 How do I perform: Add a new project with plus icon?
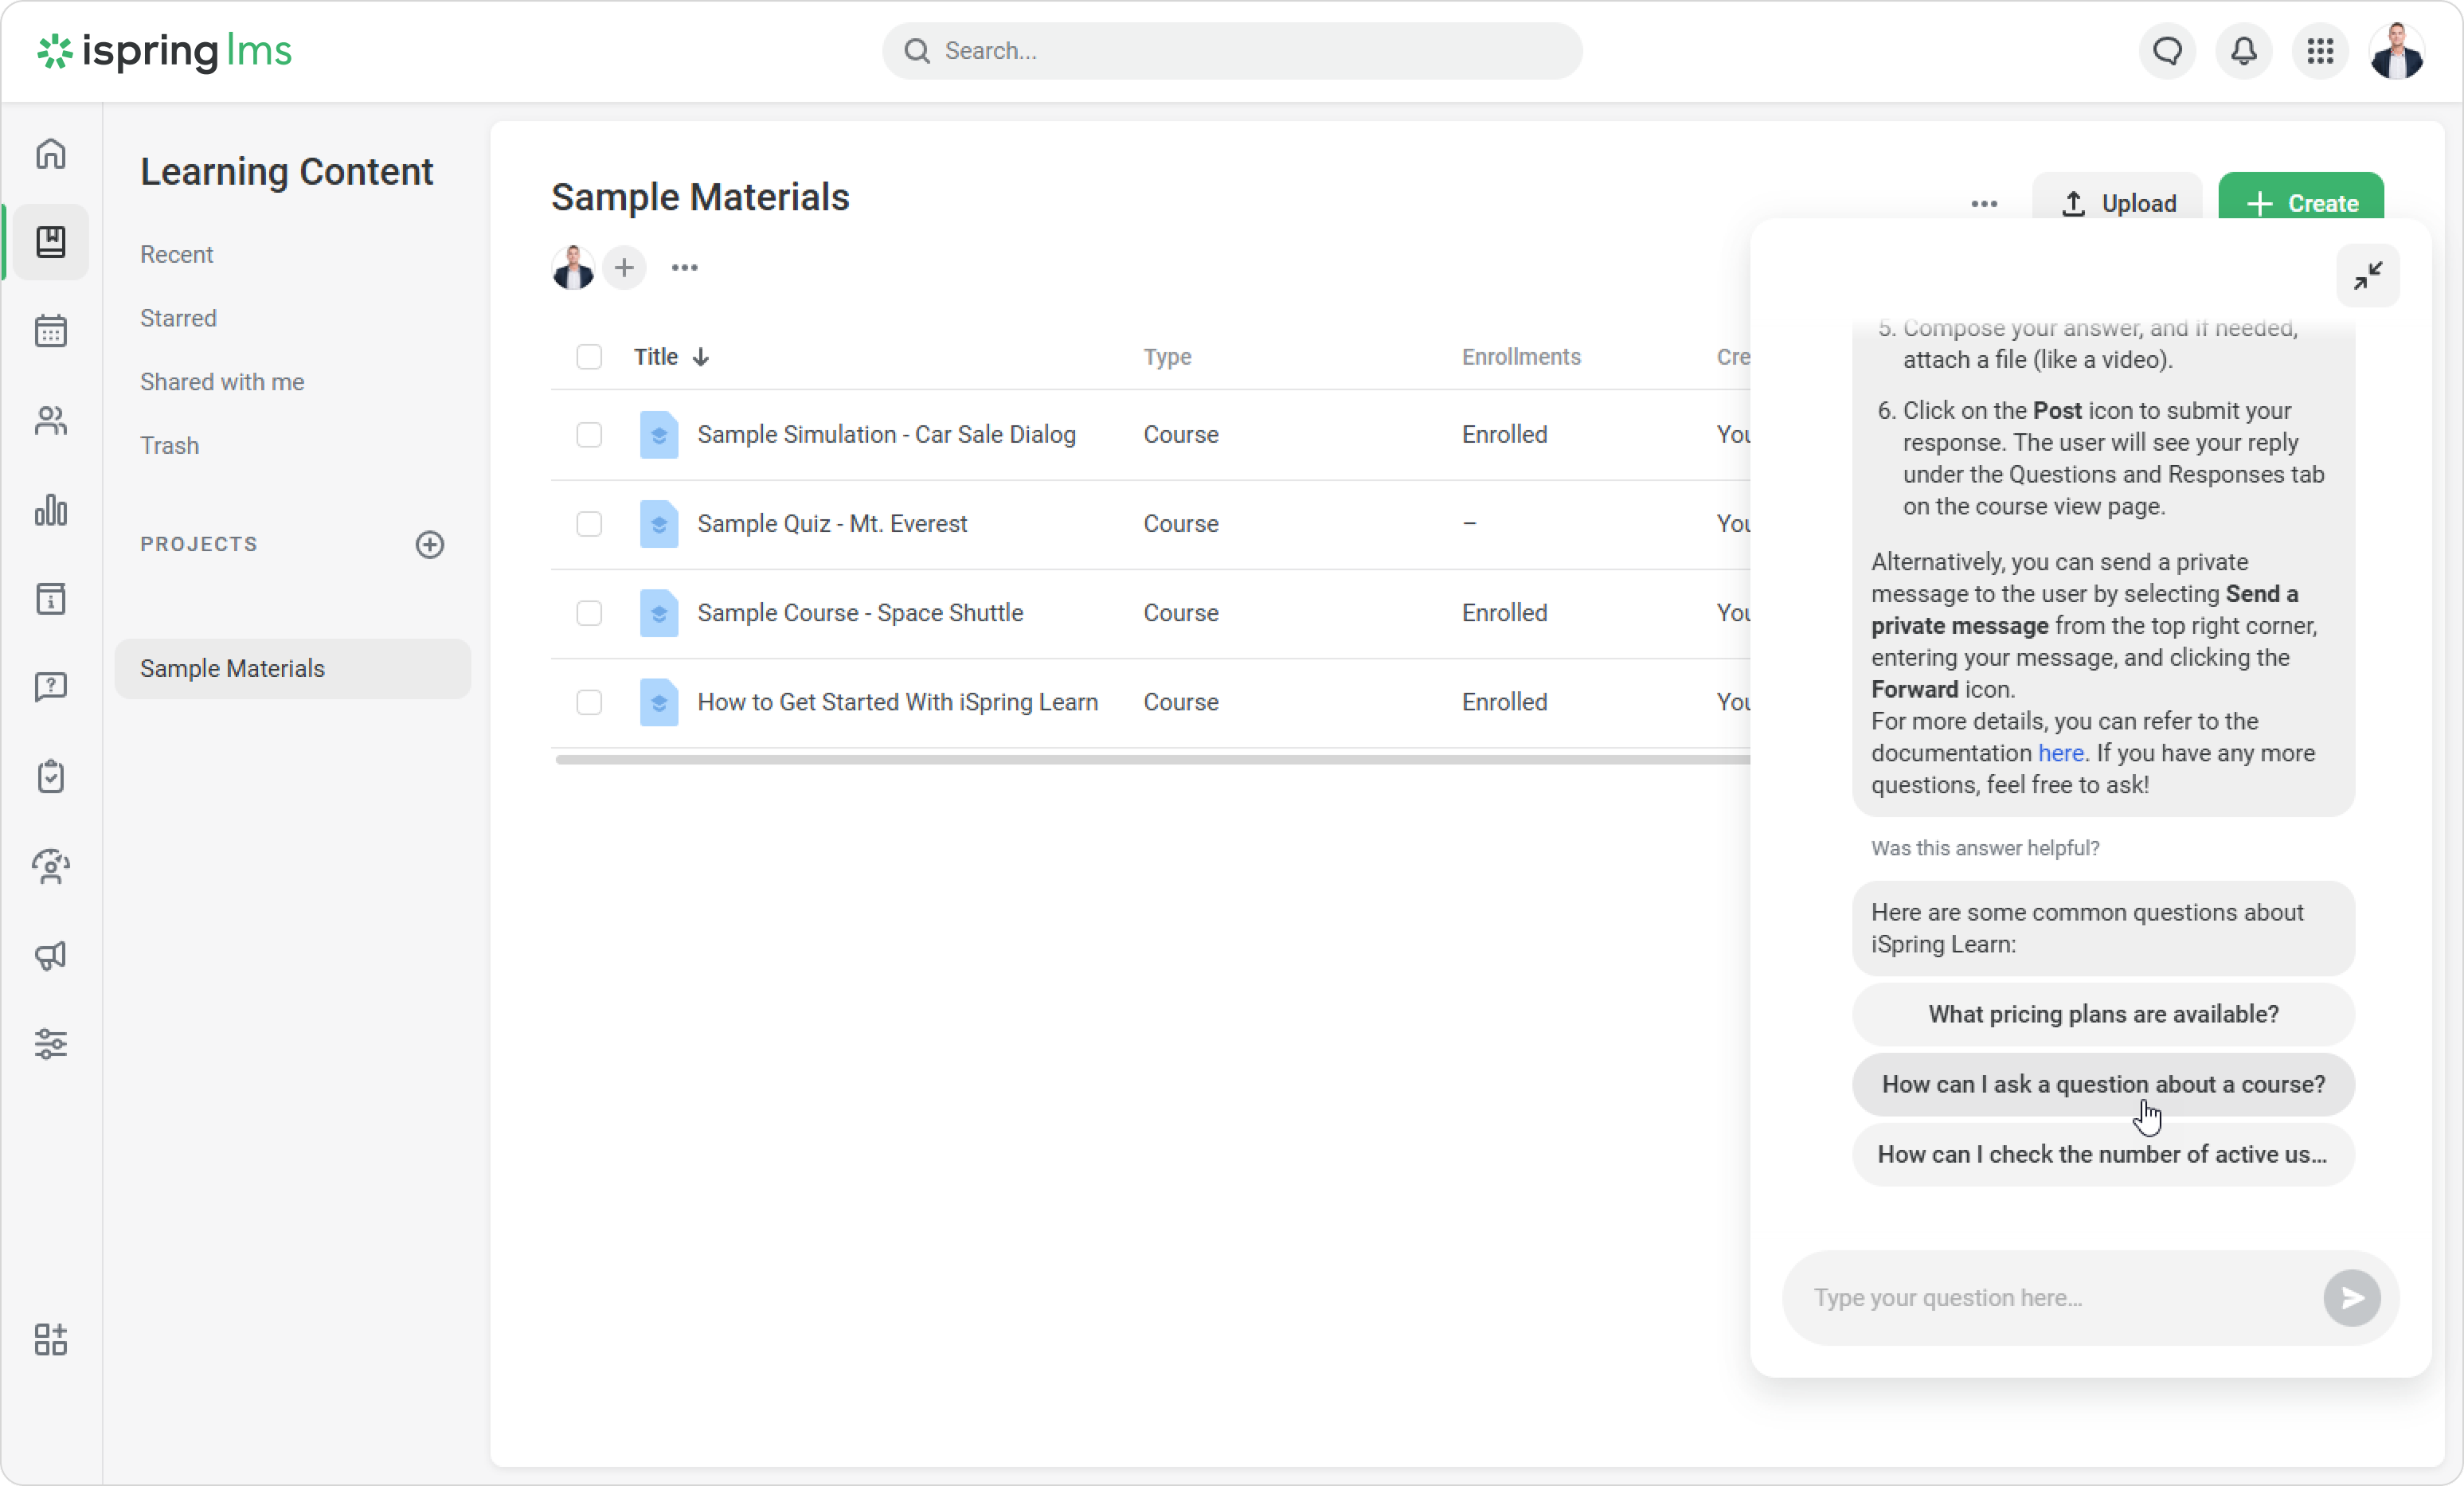point(430,544)
